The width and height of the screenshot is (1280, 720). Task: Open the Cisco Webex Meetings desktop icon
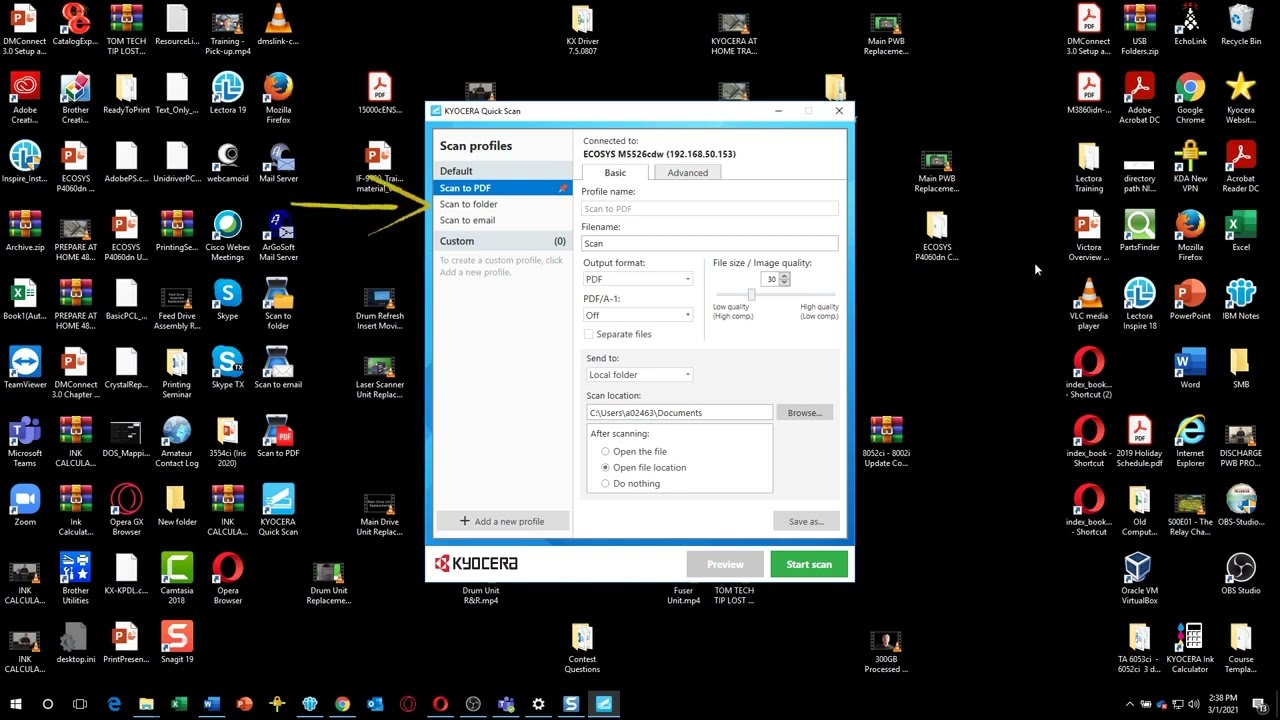tap(228, 236)
